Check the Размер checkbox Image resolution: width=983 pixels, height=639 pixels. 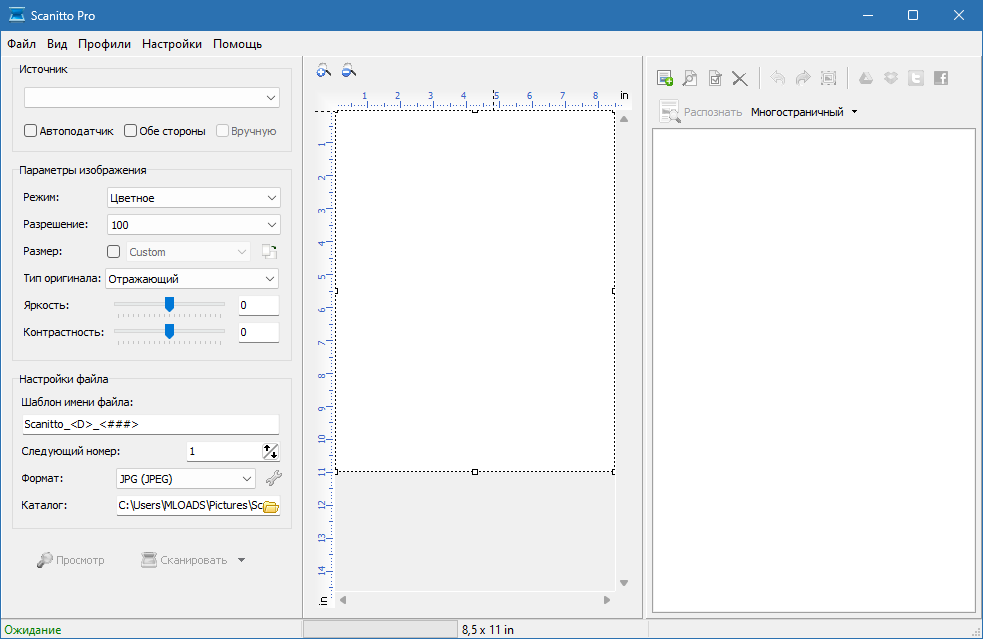tap(113, 251)
